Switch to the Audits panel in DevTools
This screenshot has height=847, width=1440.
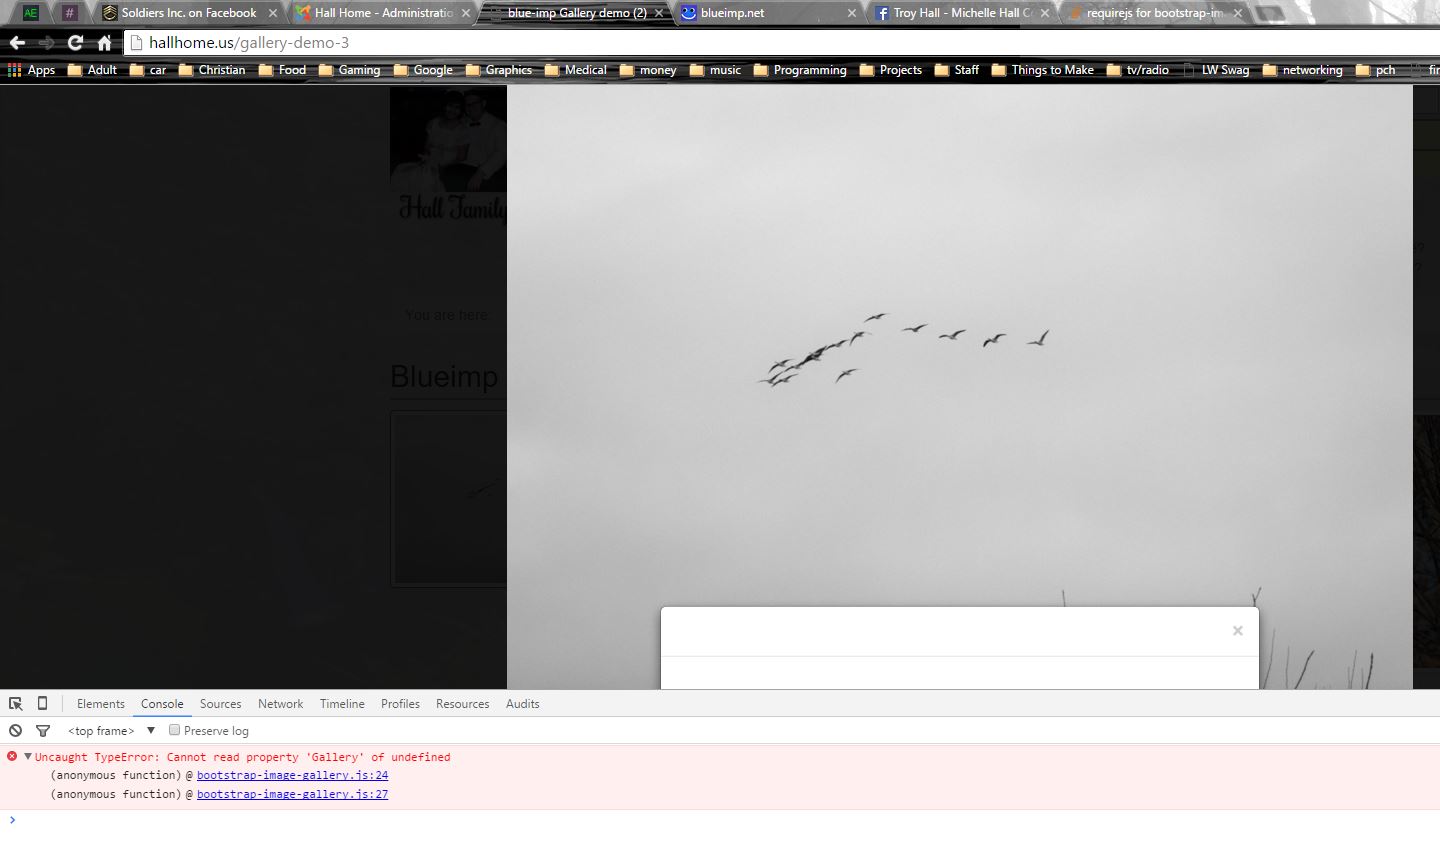coord(522,704)
